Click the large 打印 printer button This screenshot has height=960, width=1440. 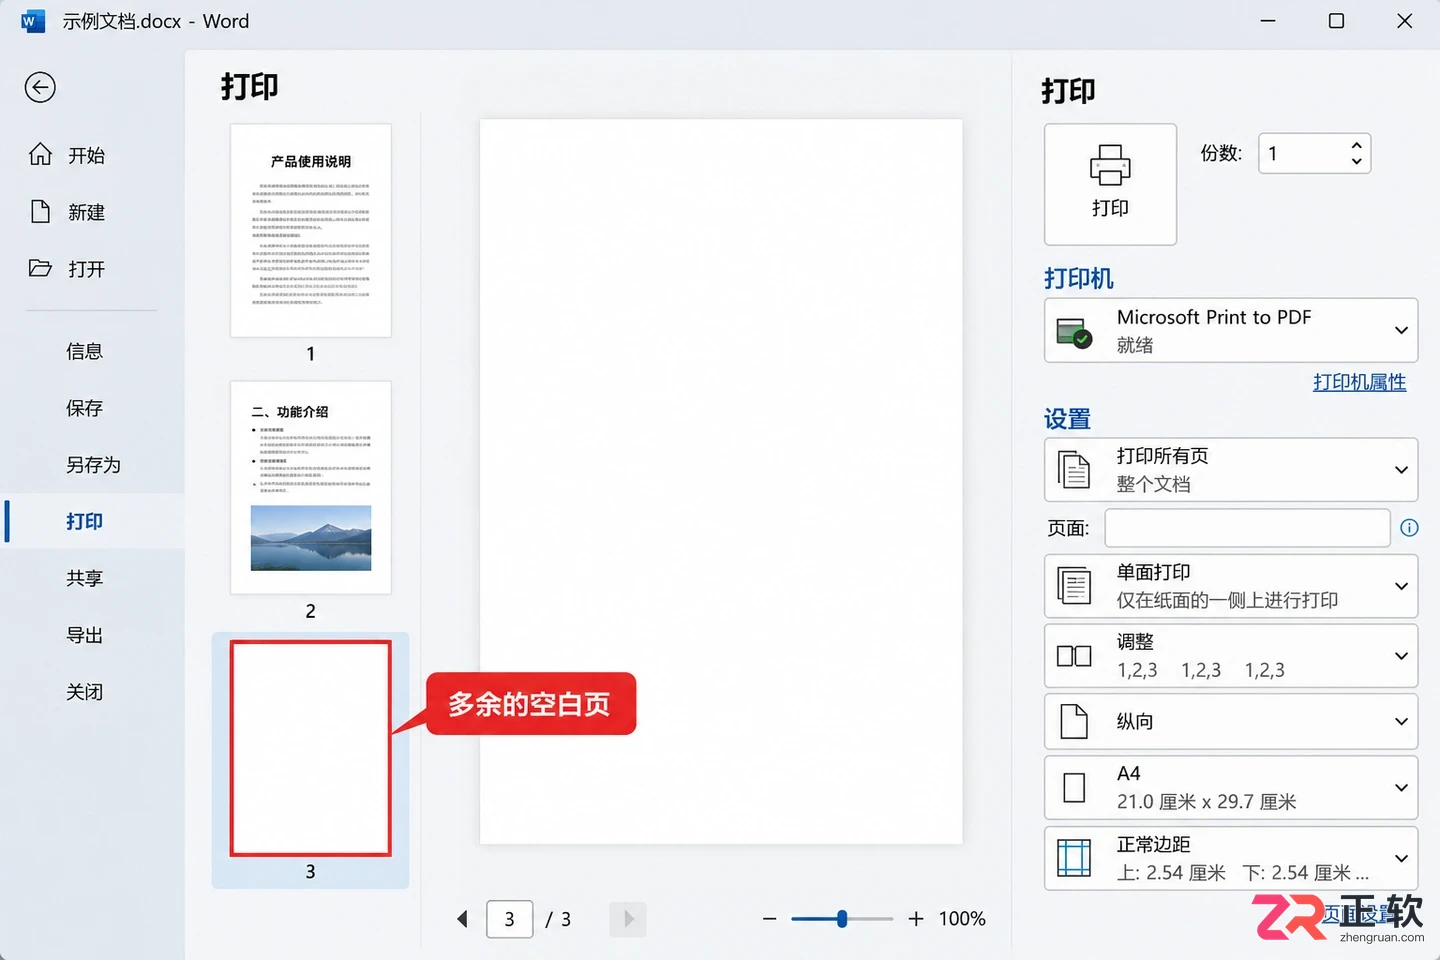1110,184
